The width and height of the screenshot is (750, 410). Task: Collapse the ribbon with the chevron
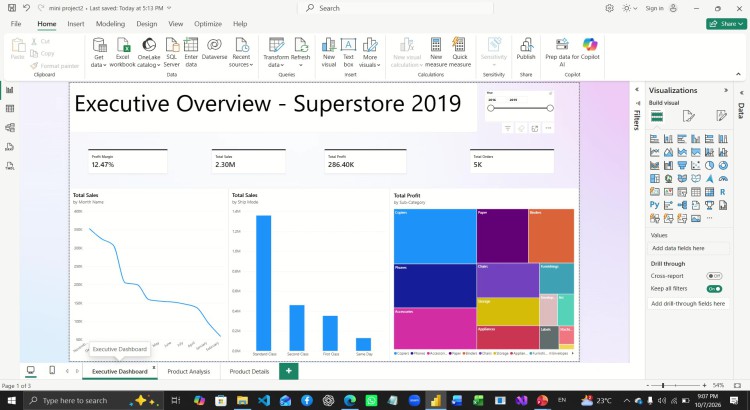(738, 74)
